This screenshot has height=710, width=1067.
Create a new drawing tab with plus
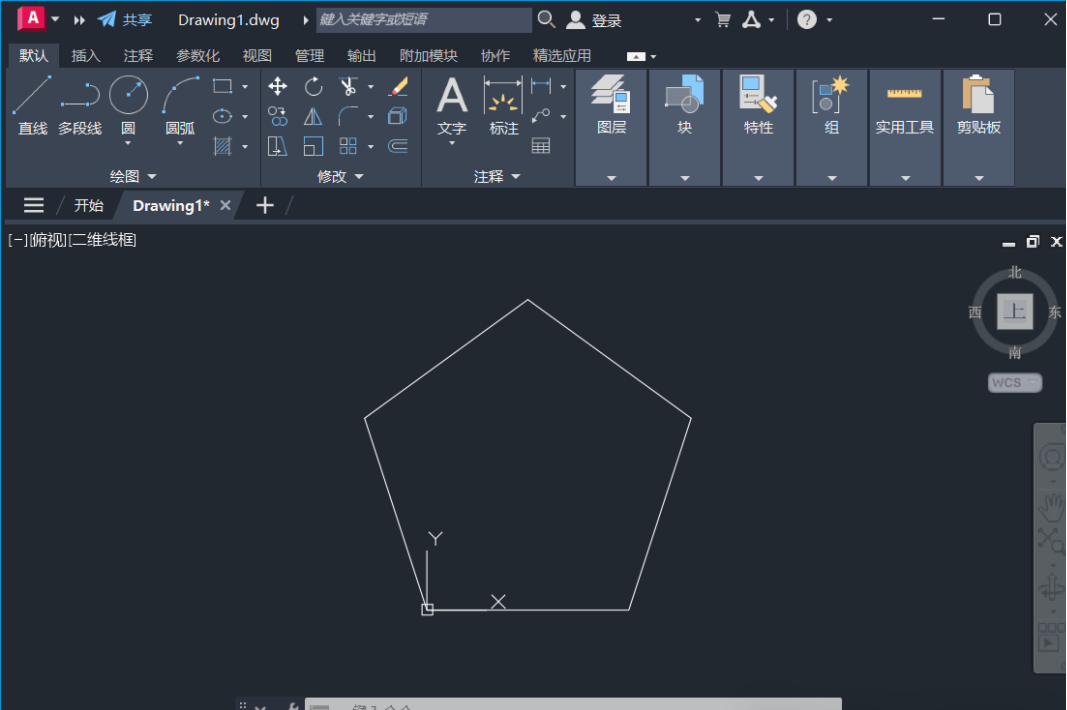tap(265, 205)
